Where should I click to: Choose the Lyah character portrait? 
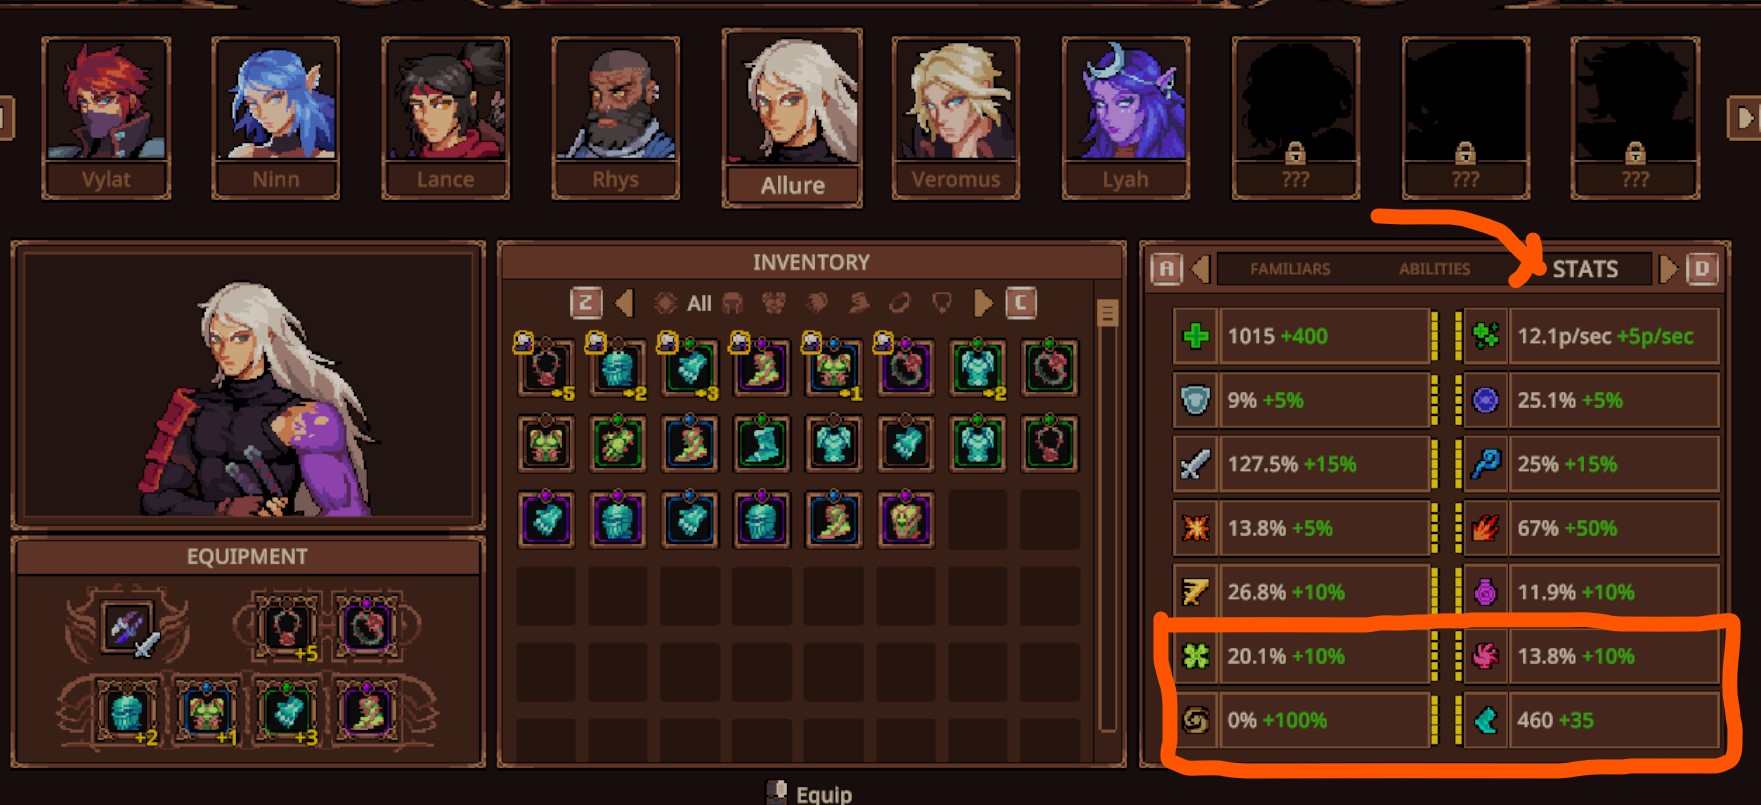[1125, 118]
